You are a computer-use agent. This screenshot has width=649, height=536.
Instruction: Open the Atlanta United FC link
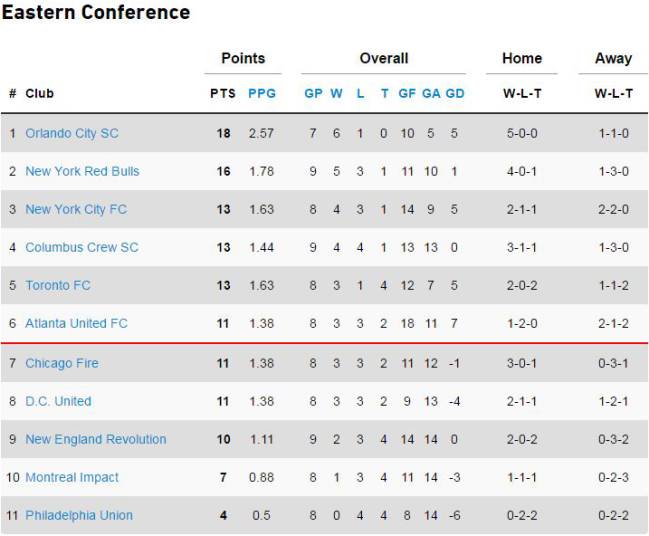click(x=77, y=323)
